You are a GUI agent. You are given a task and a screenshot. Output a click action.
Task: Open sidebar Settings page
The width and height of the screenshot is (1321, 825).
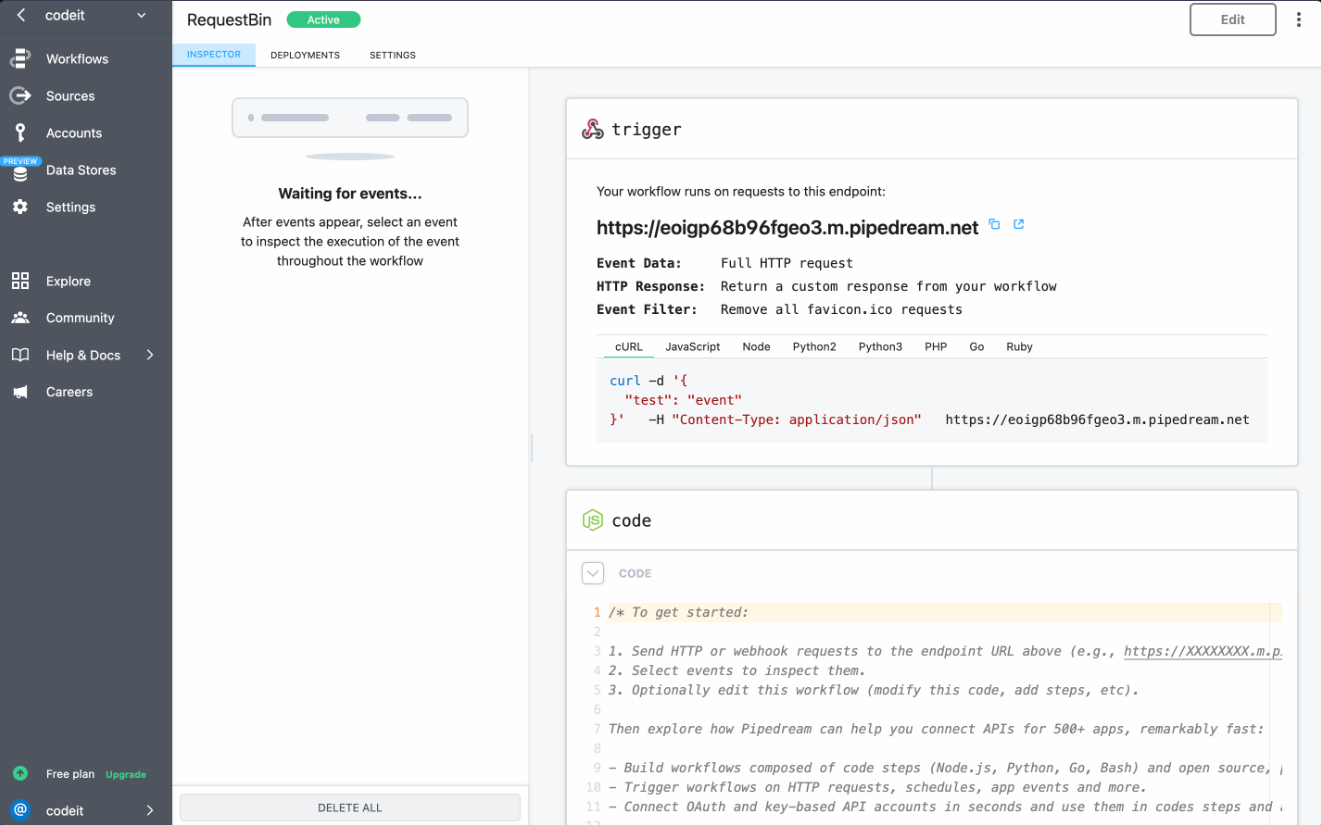71,207
